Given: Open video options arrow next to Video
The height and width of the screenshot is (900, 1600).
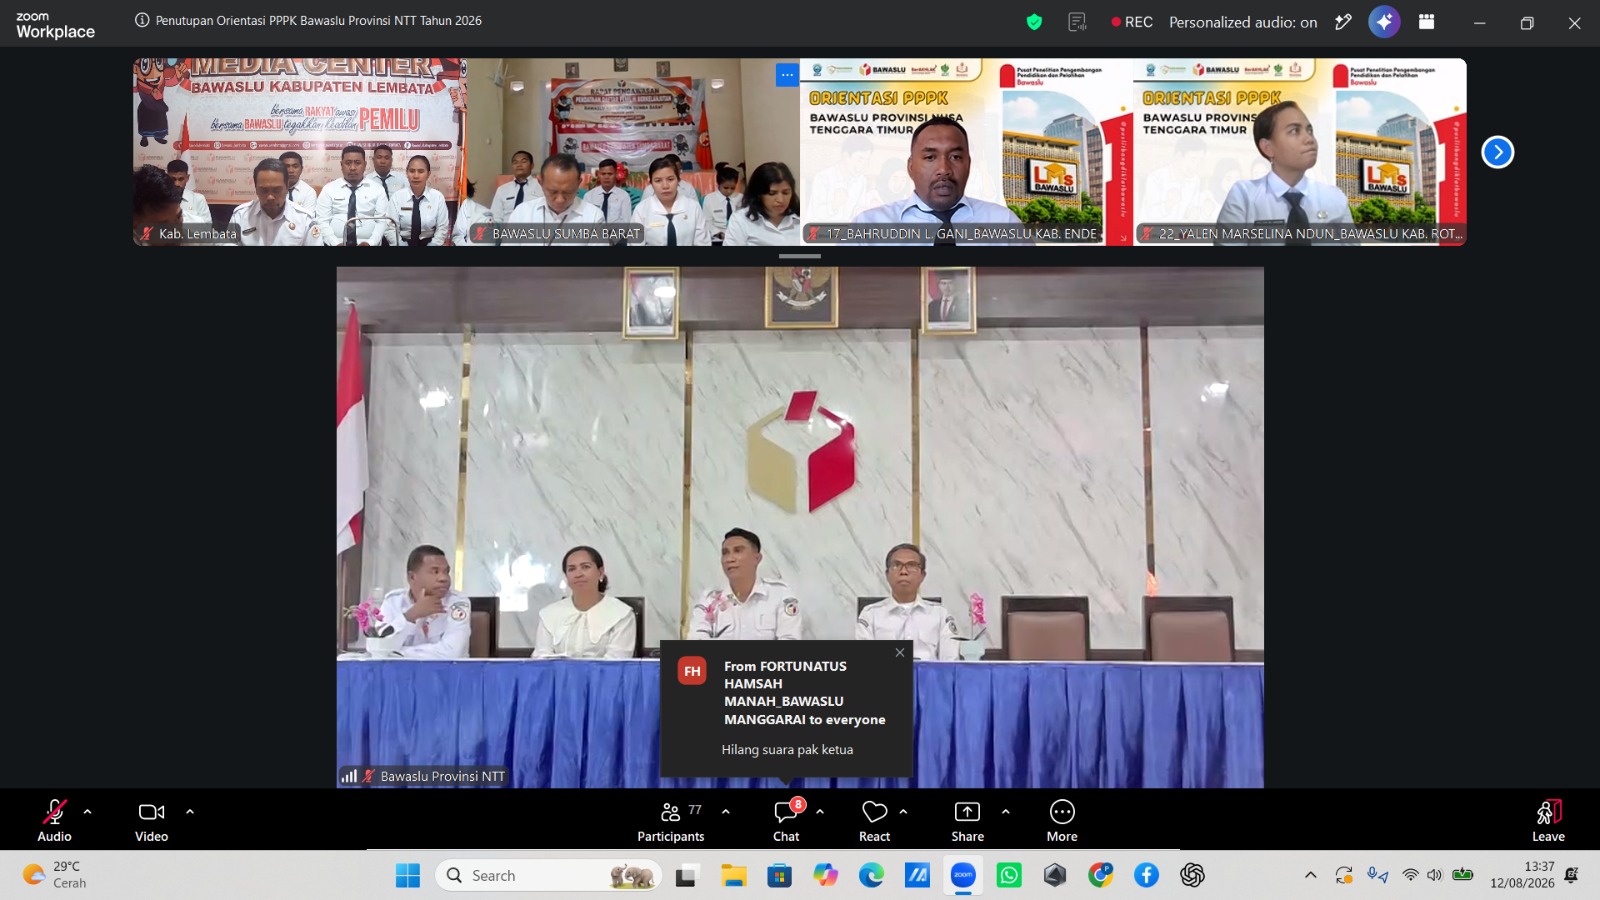Looking at the screenshot, I should tap(190, 812).
